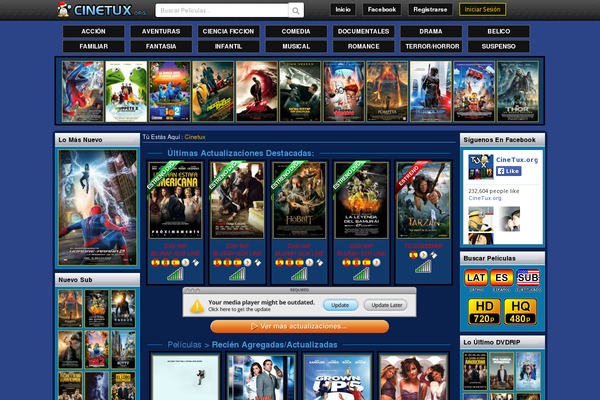
Task: Click the Iniciar Sesión button
Action: (483, 10)
